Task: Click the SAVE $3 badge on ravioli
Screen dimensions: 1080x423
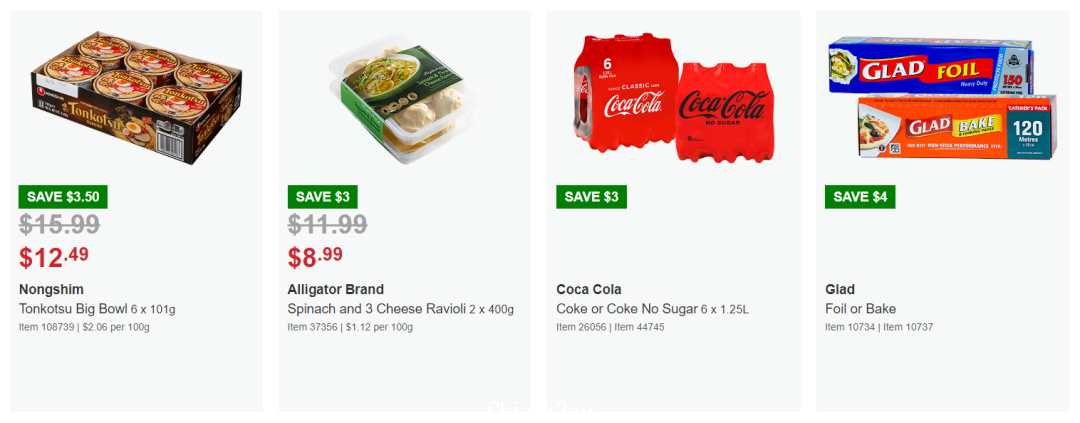Action: tap(322, 197)
